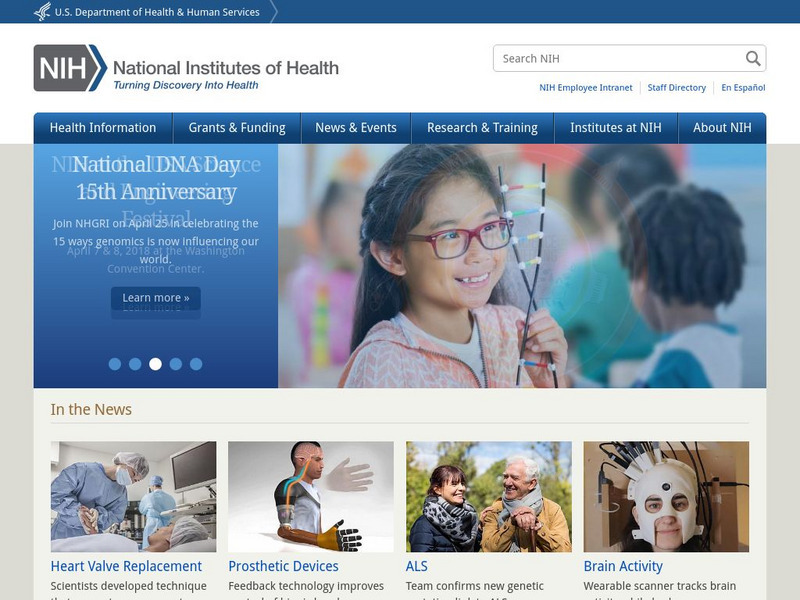
Task: Switch to the En Español version
Action: click(743, 88)
